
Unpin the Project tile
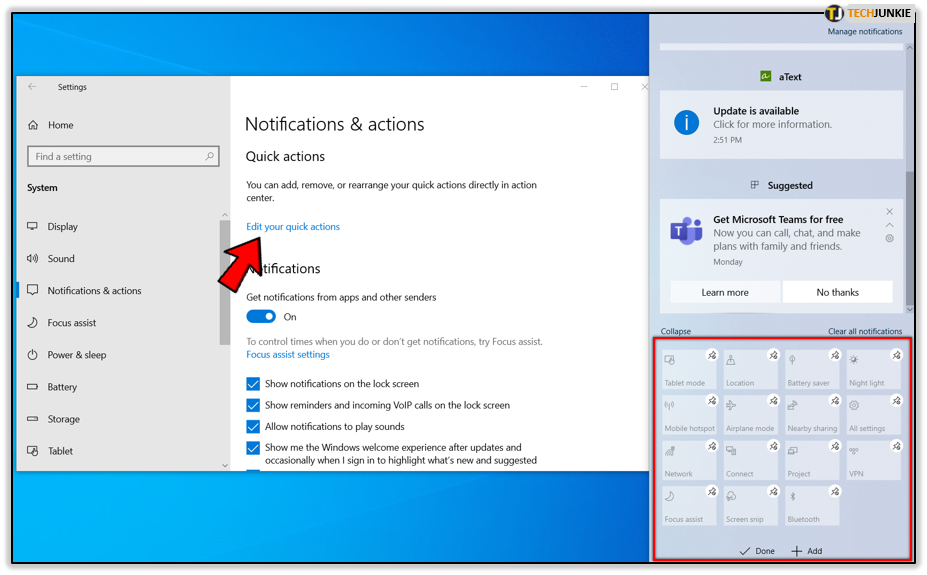835,446
